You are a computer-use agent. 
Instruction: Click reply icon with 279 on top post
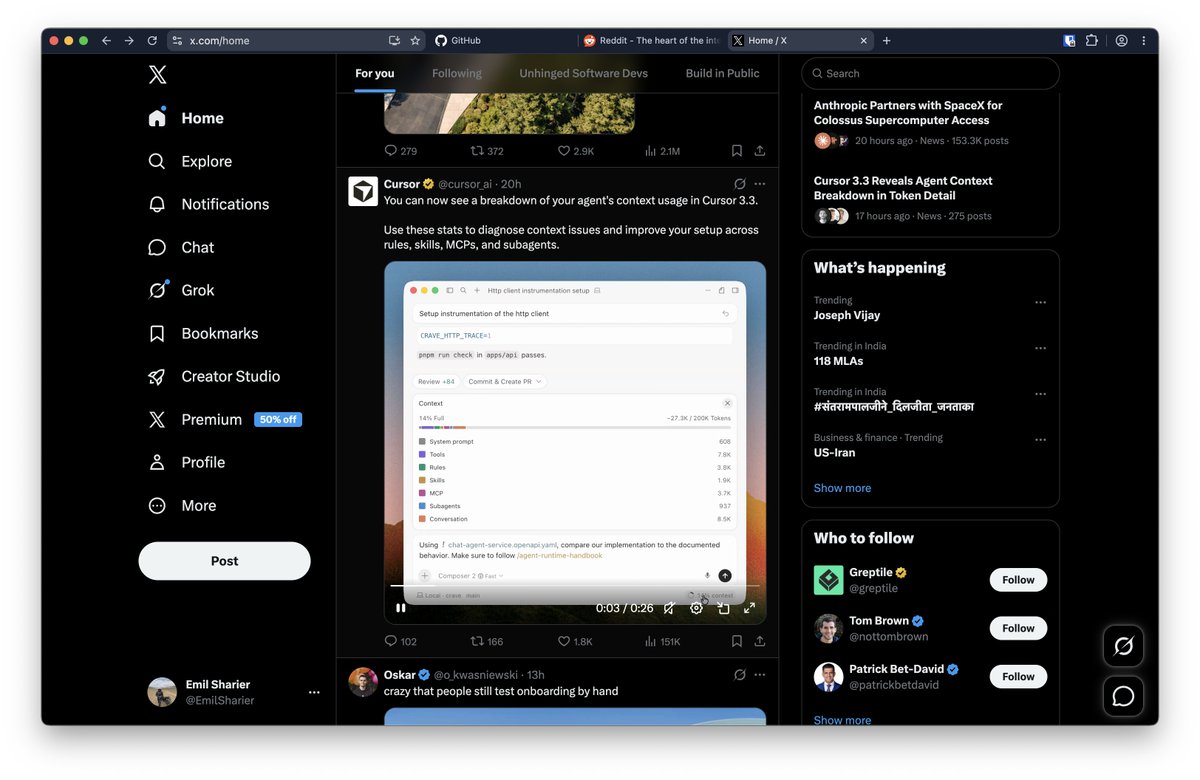point(400,151)
